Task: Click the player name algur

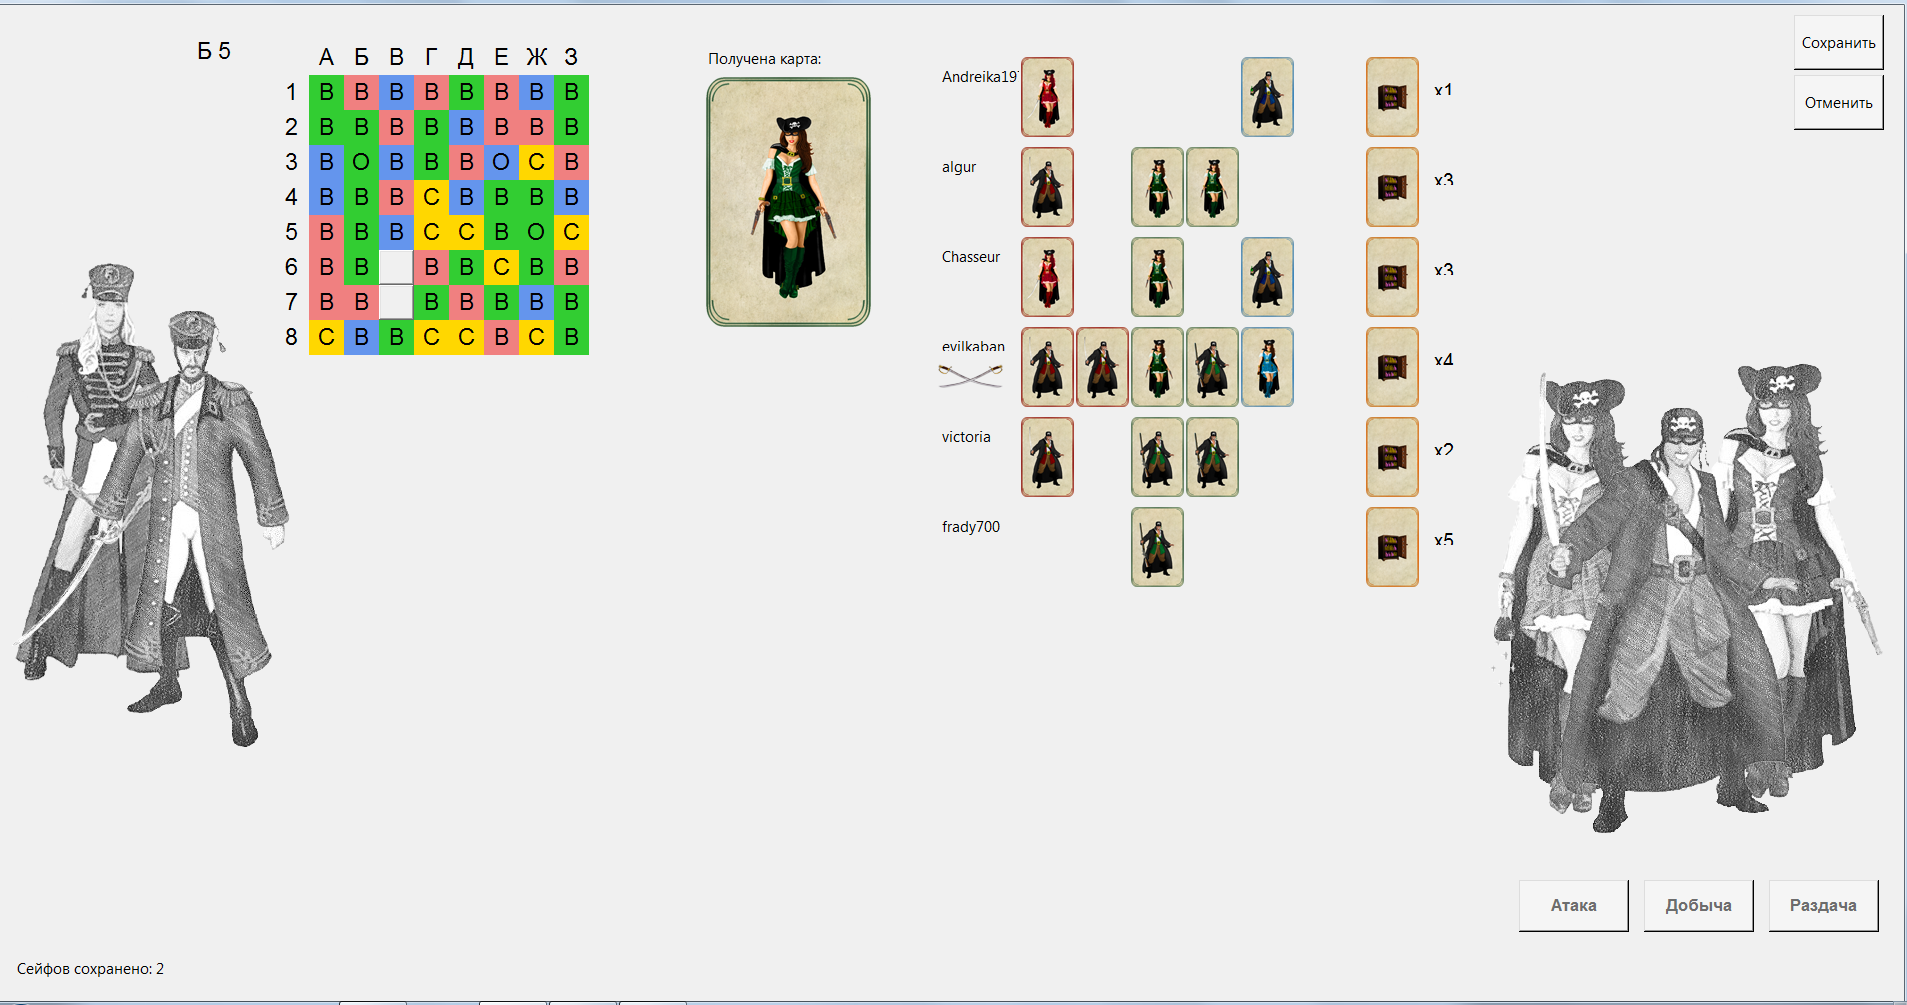Action: (x=959, y=167)
